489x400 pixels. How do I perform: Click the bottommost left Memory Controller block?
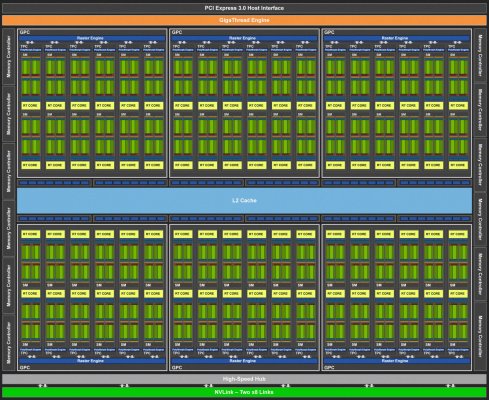tap(9, 342)
